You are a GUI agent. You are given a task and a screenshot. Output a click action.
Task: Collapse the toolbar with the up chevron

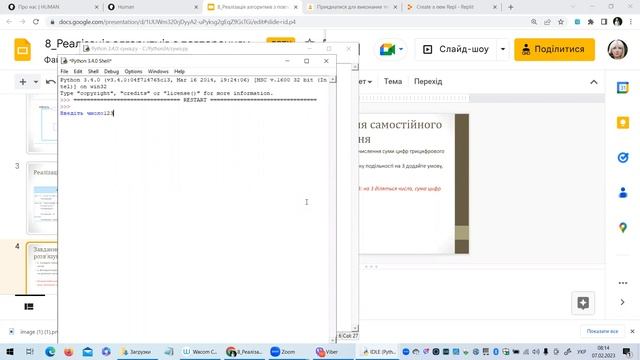click(x=594, y=82)
